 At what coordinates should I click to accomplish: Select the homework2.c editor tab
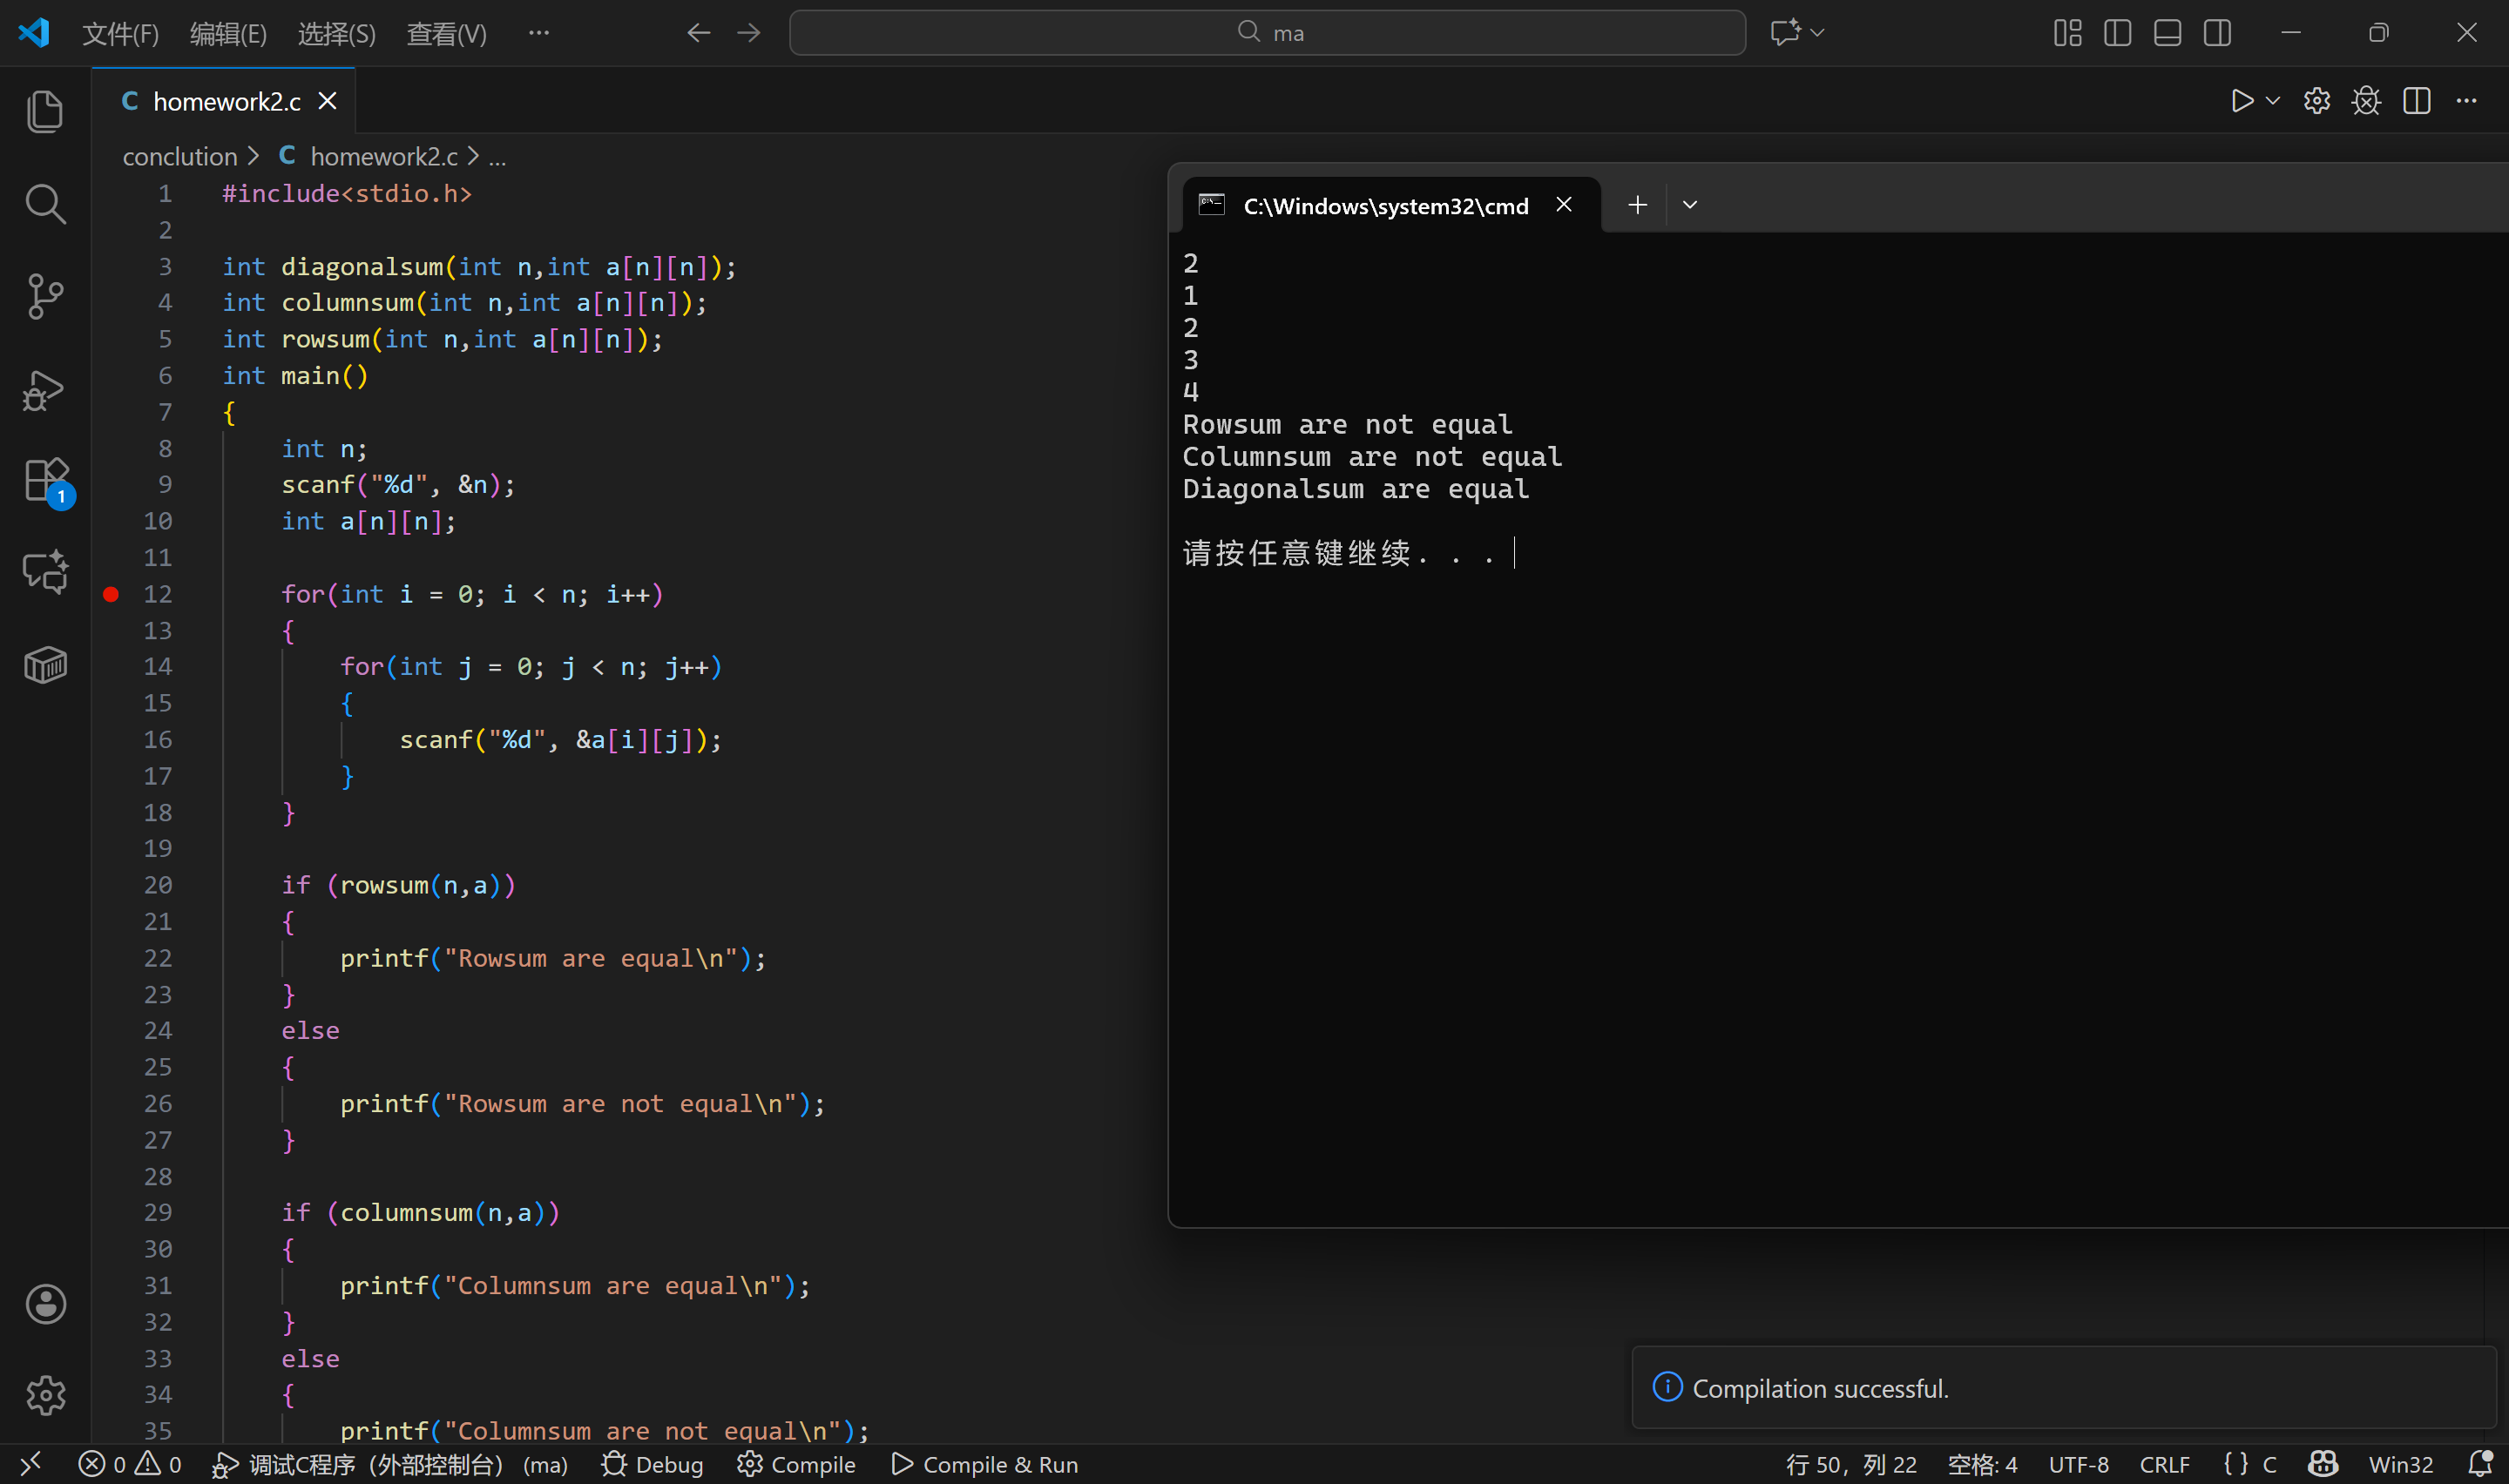226,101
